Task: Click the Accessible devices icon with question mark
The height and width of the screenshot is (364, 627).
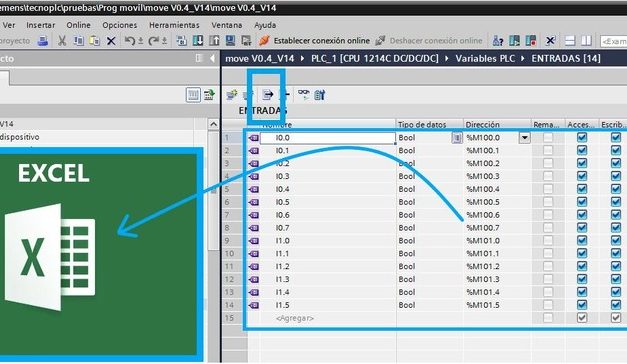Action: (x=498, y=40)
